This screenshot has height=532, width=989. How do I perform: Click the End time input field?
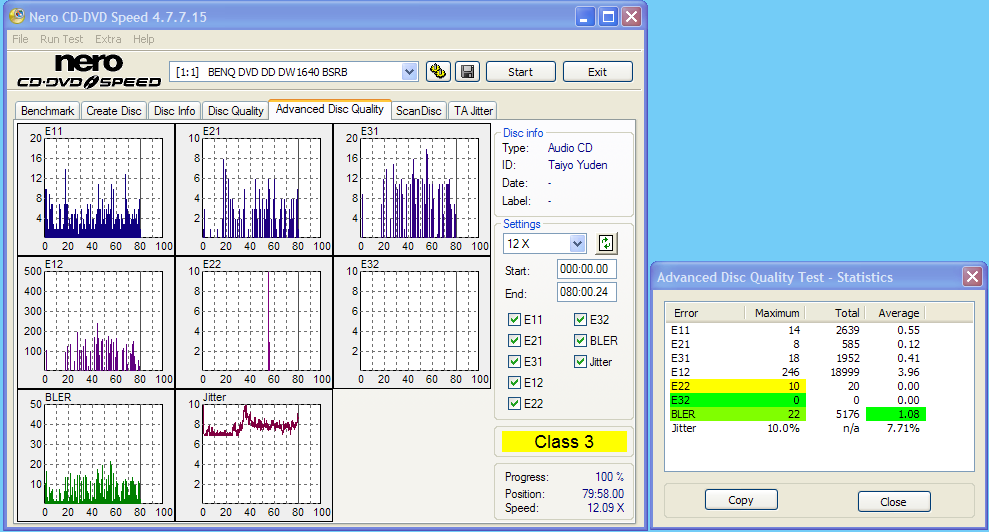coord(587,293)
